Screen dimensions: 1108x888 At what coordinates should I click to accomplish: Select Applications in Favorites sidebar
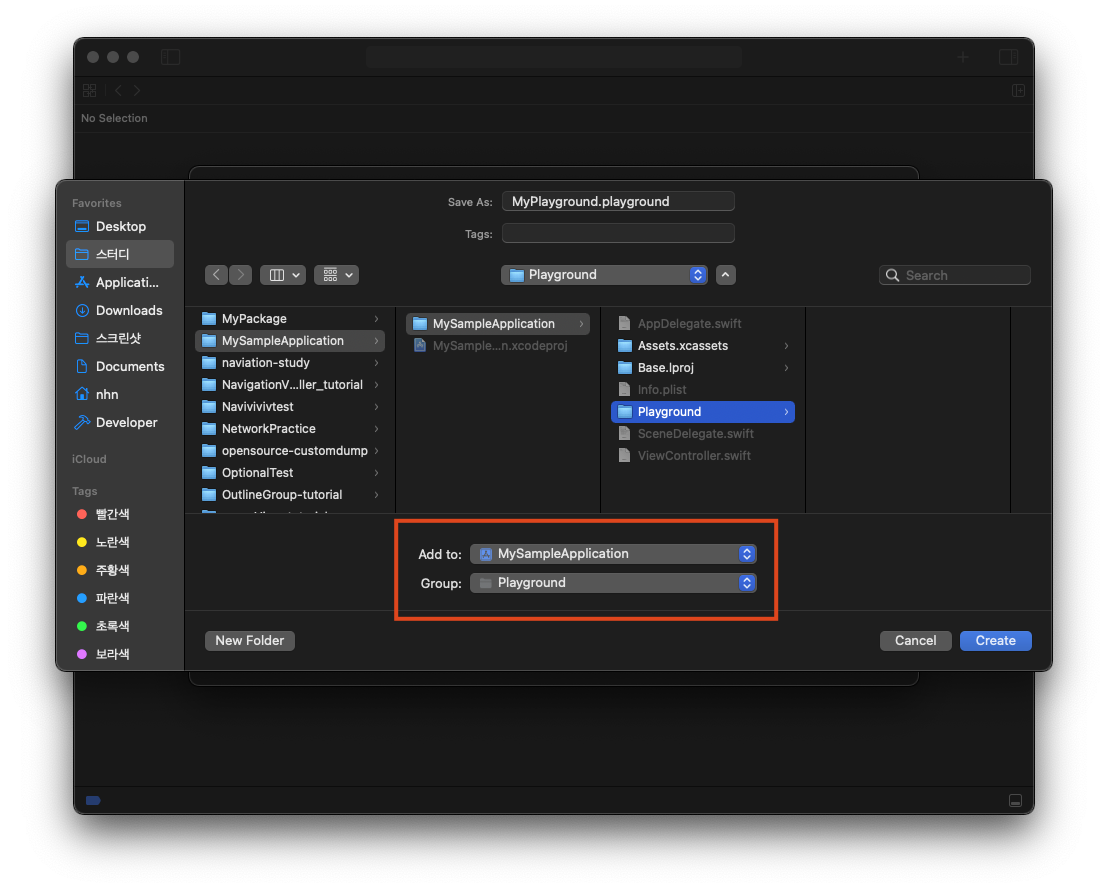tap(120, 283)
